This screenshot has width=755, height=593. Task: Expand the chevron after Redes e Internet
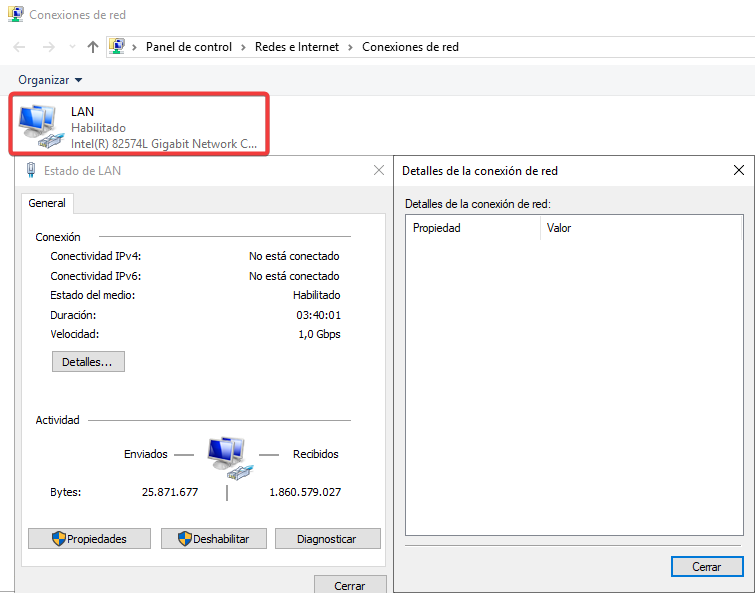tap(350, 47)
